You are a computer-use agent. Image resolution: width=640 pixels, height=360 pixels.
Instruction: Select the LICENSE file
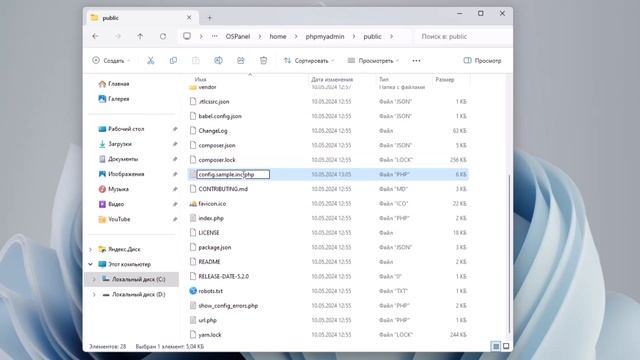click(x=209, y=233)
